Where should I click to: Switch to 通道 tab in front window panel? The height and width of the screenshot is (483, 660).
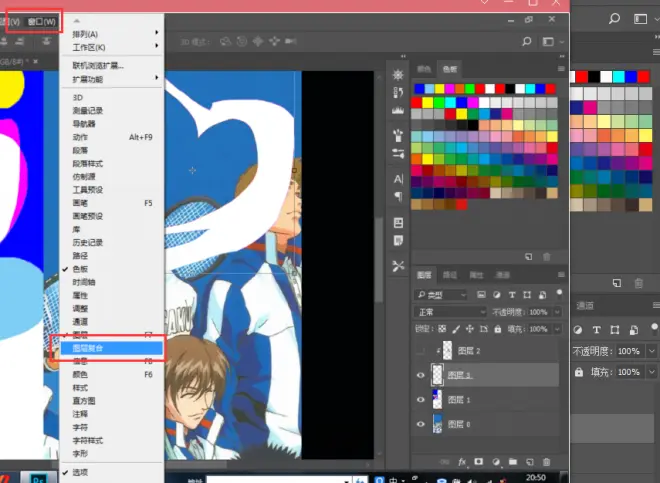pos(503,275)
